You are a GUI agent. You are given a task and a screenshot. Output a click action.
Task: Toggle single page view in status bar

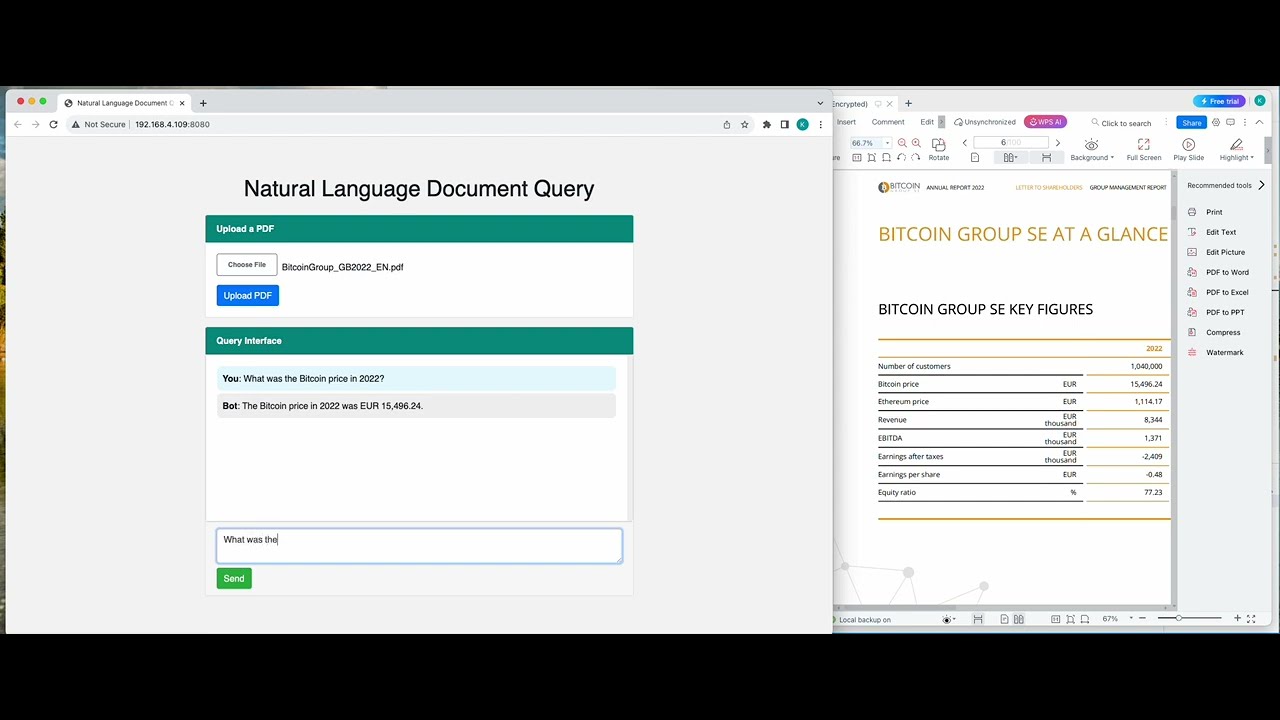pyautogui.click(x=1004, y=618)
